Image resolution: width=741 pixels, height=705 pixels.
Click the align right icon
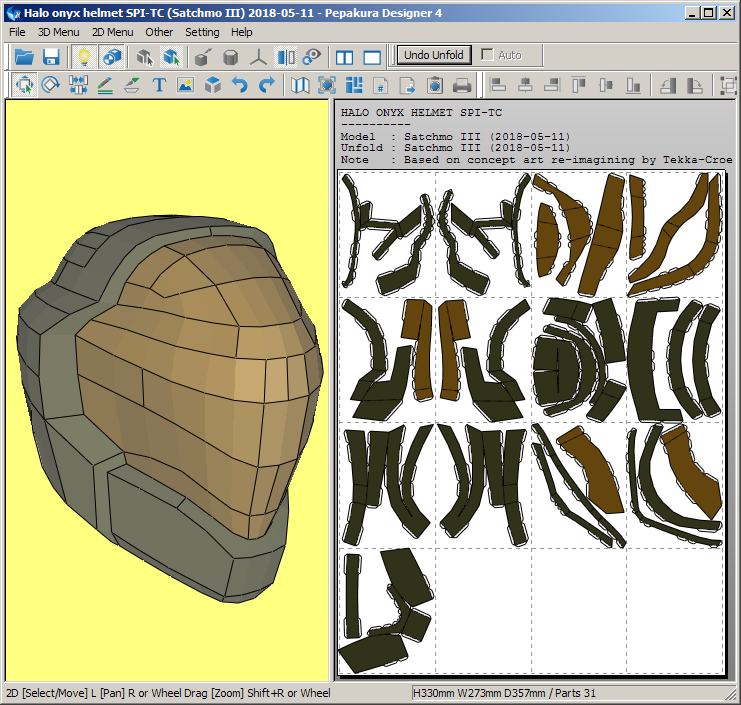552,85
